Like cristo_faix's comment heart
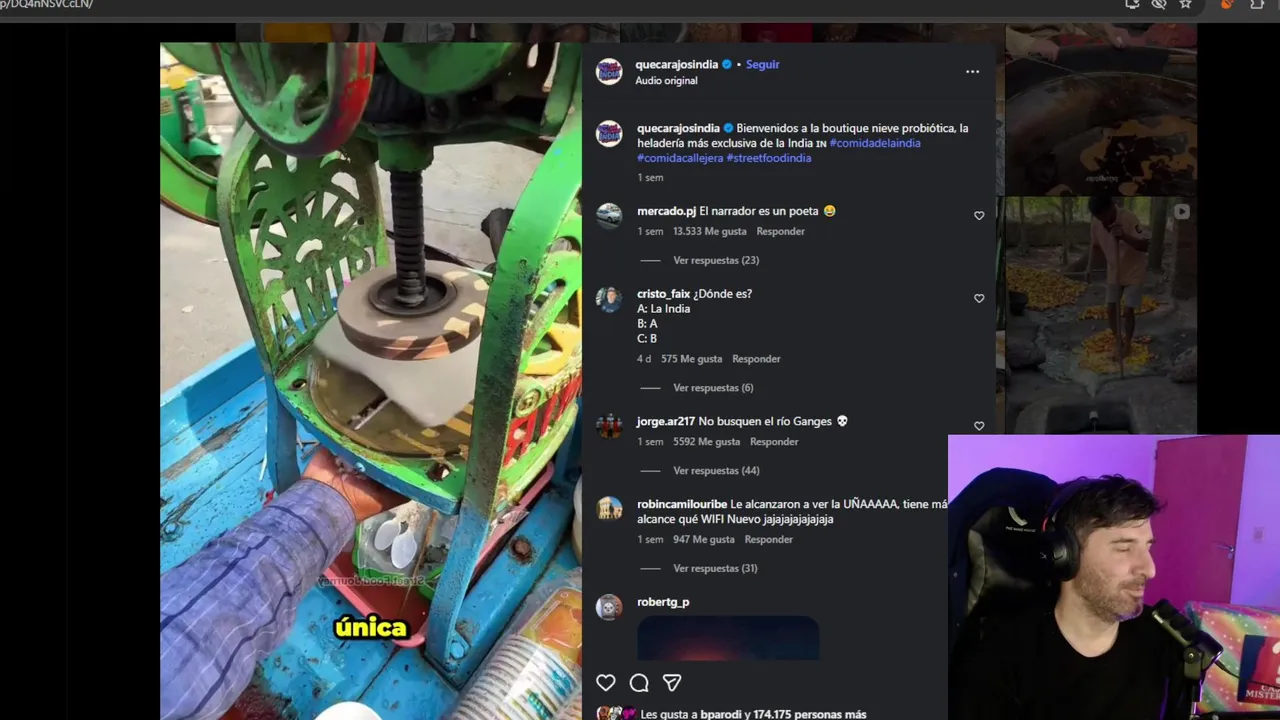The height and width of the screenshot is (720, 1280). pyautogui.click(x=979, y=299)
